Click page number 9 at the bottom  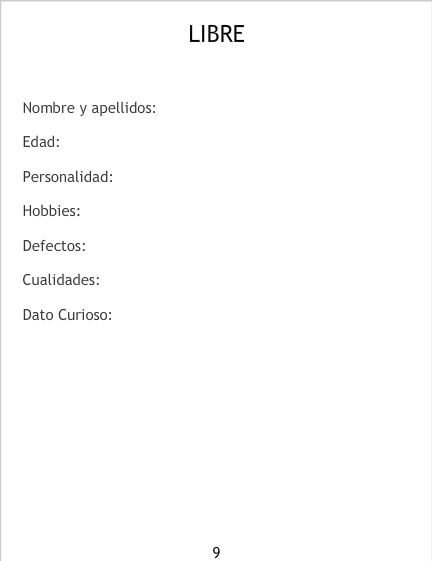click(x=216, y=552)
